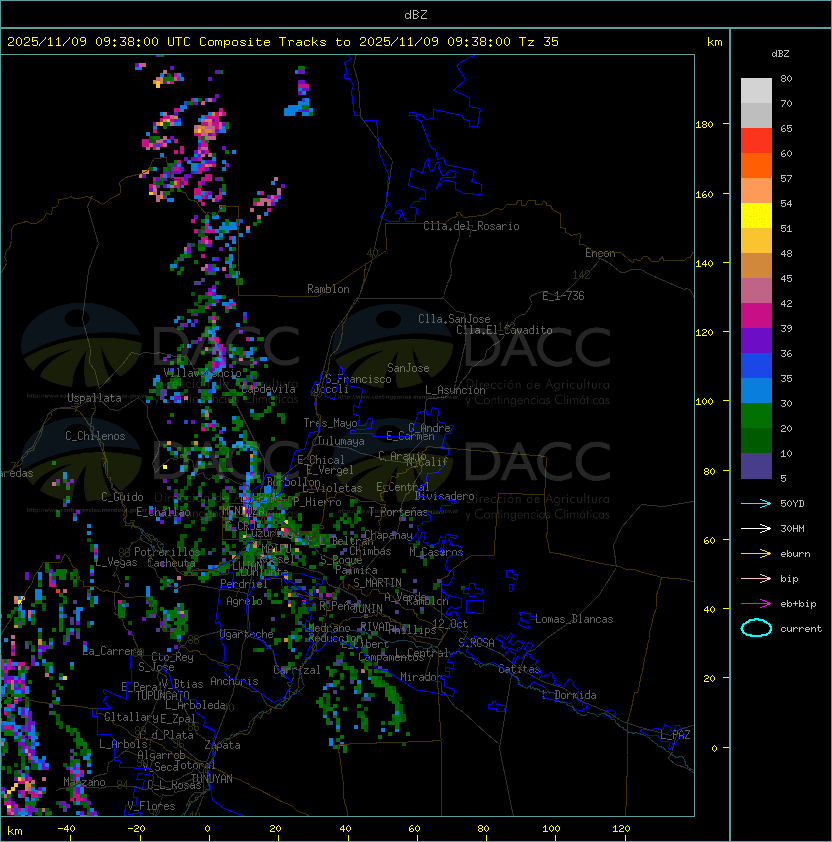Pick the bright green swatch above 20 dBZ

click(x=756, y=416)
